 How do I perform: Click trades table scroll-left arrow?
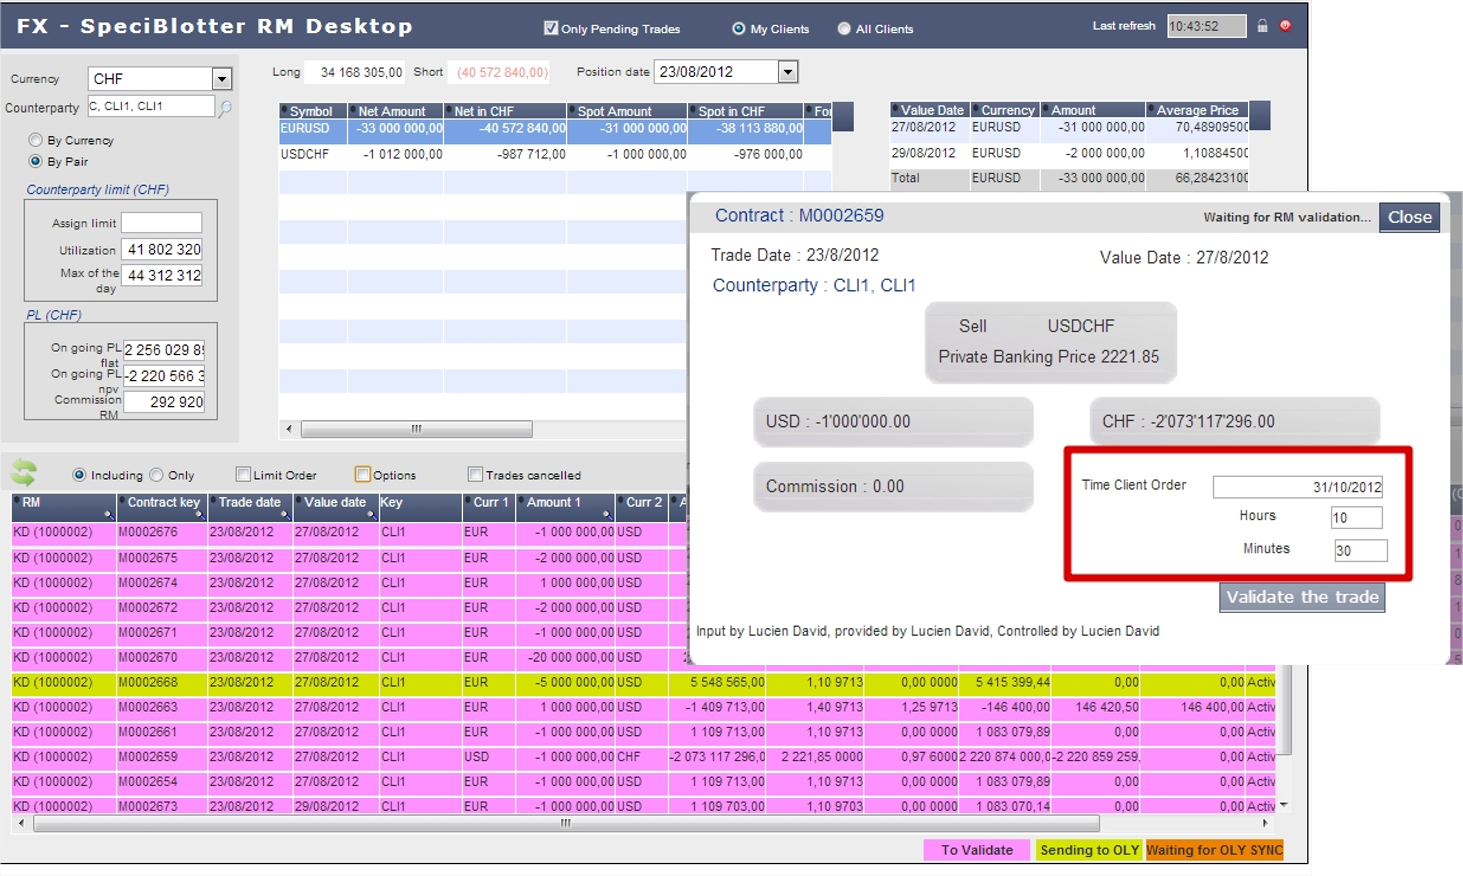click(x=22, y=823)
